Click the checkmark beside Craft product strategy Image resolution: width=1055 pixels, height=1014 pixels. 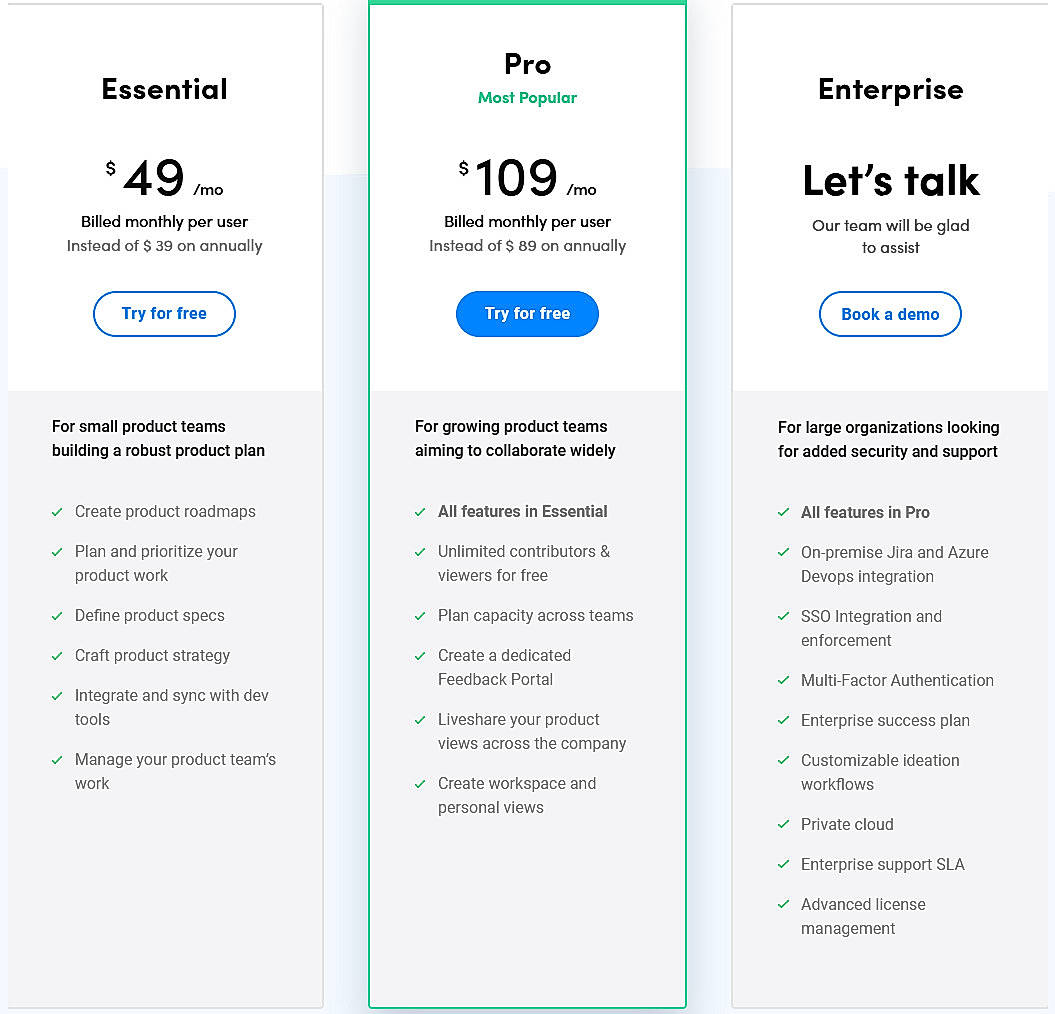[58, 656]
